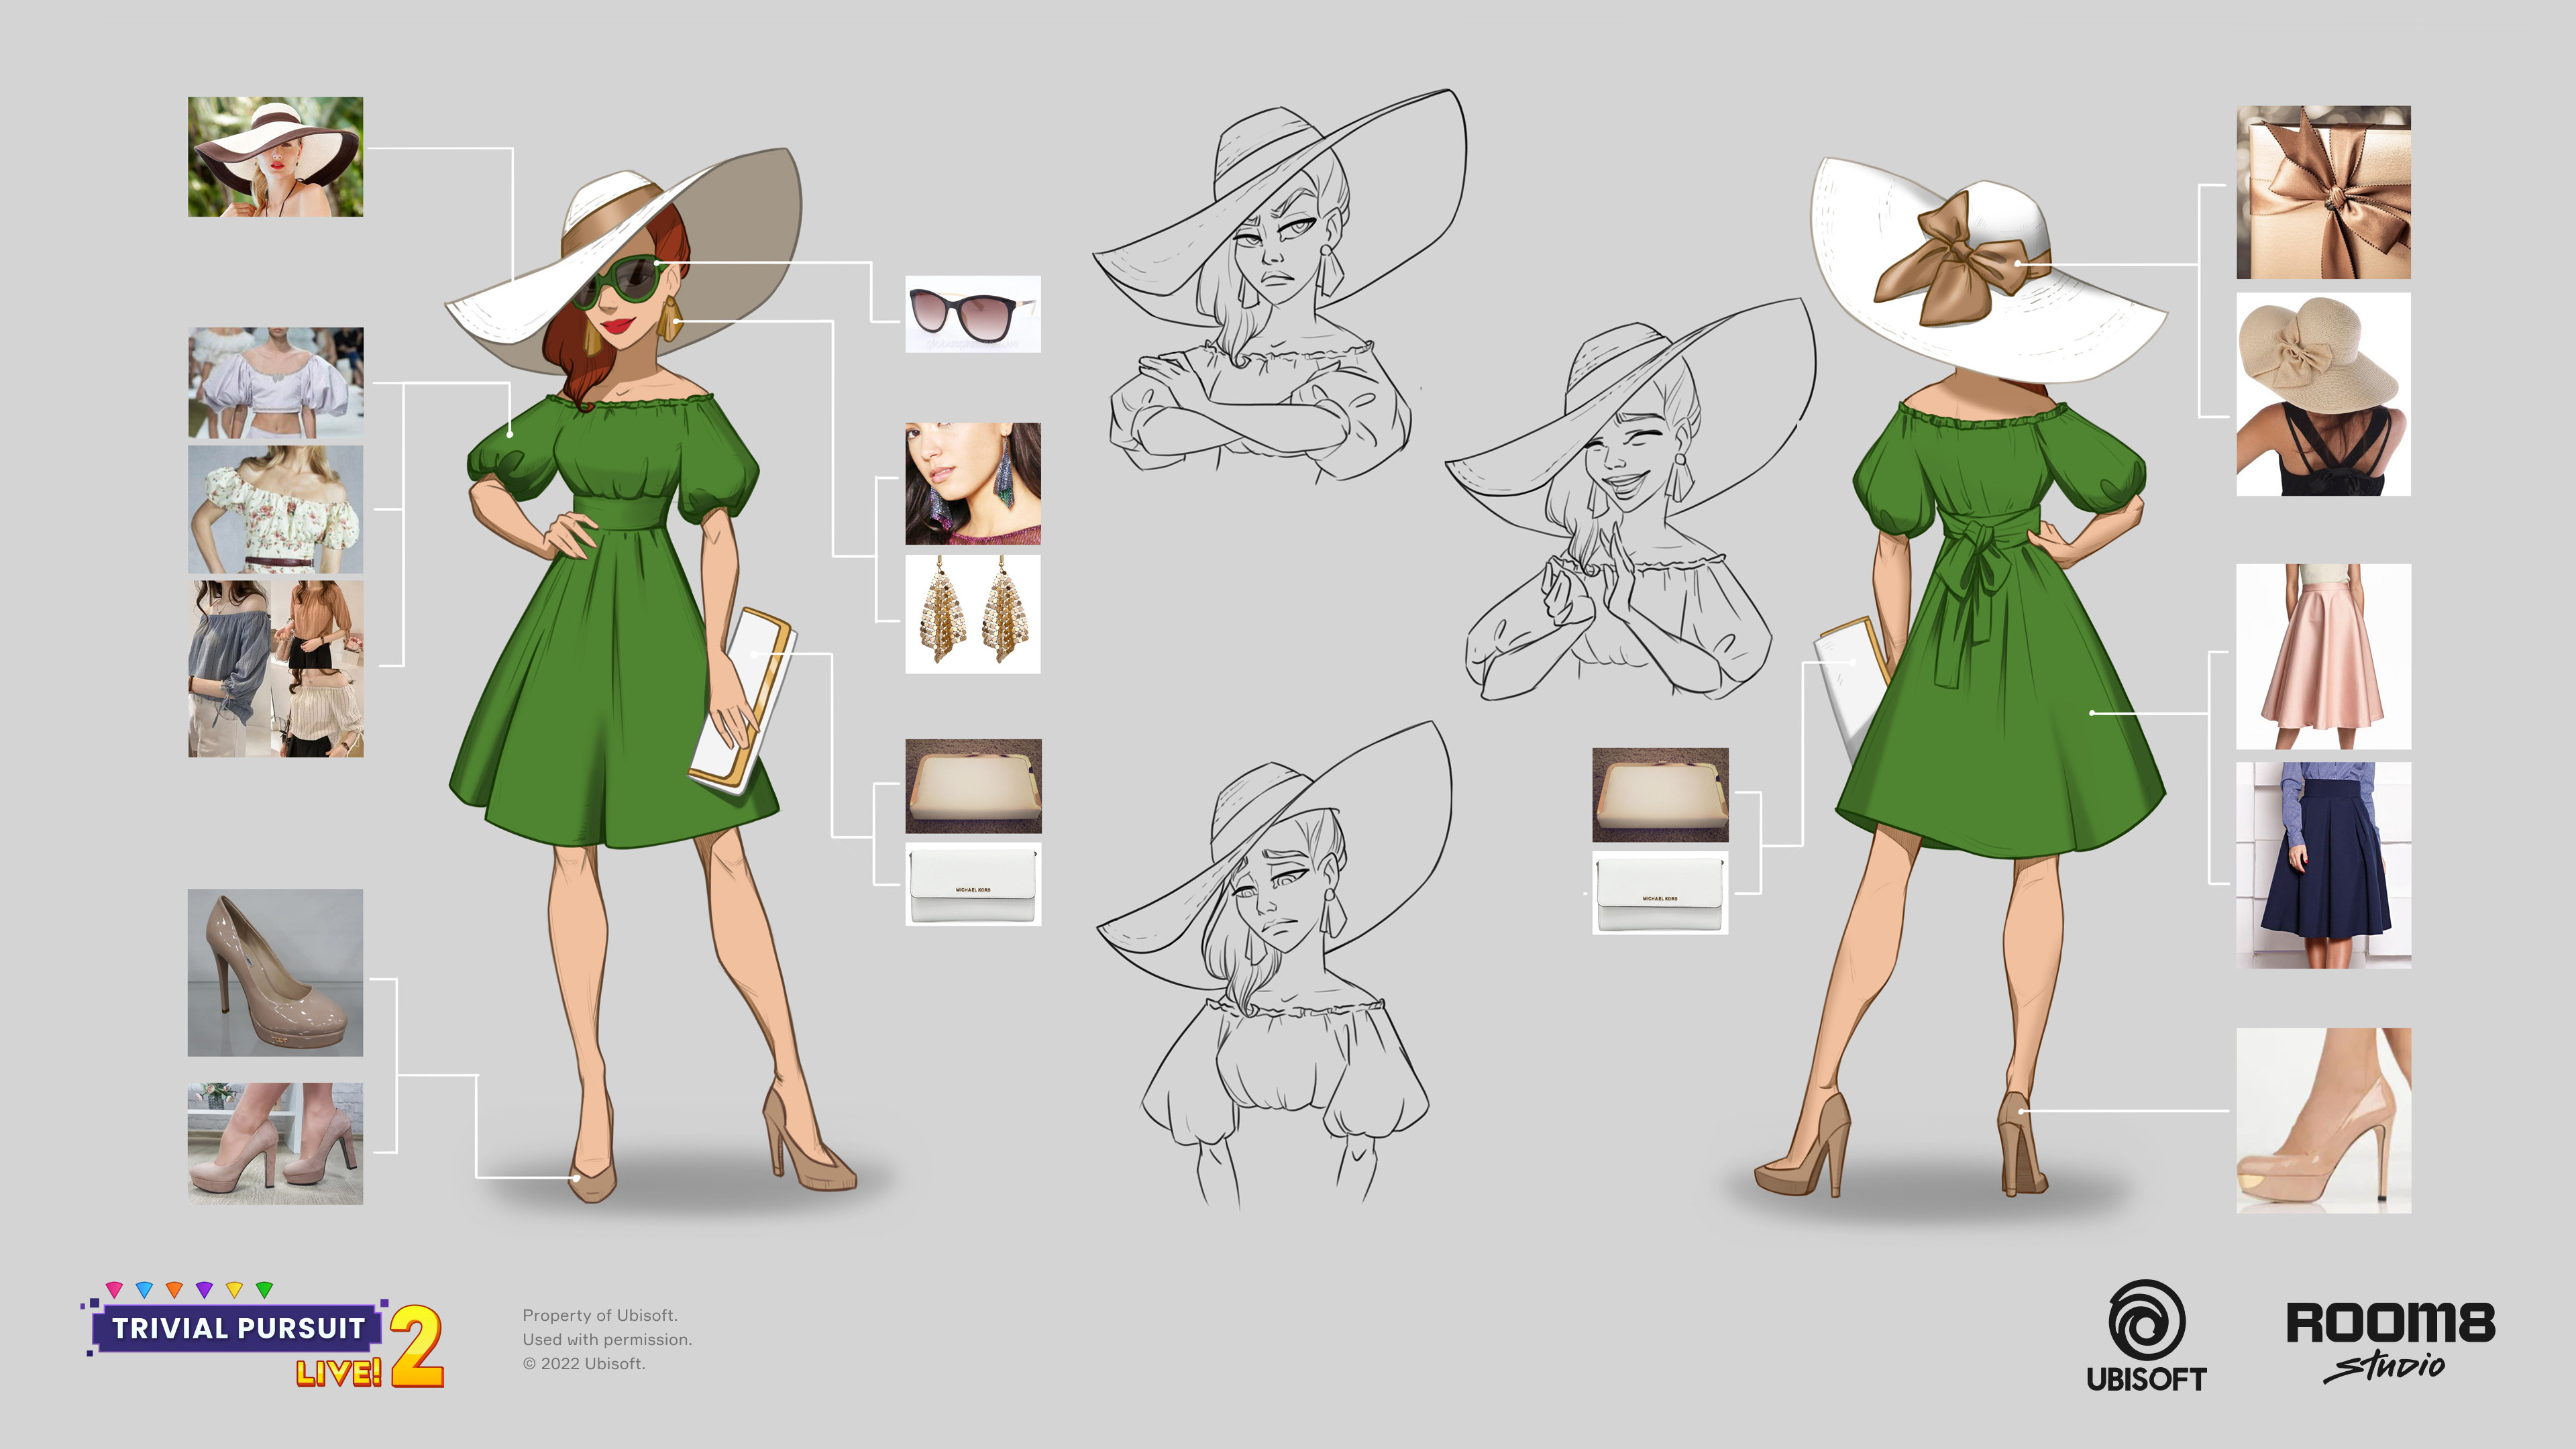Image resolution: width=2576 pixels, height=1449 pixels.
Task: Select the straw bow hat back-view photo
Action: pos(2323,394)
